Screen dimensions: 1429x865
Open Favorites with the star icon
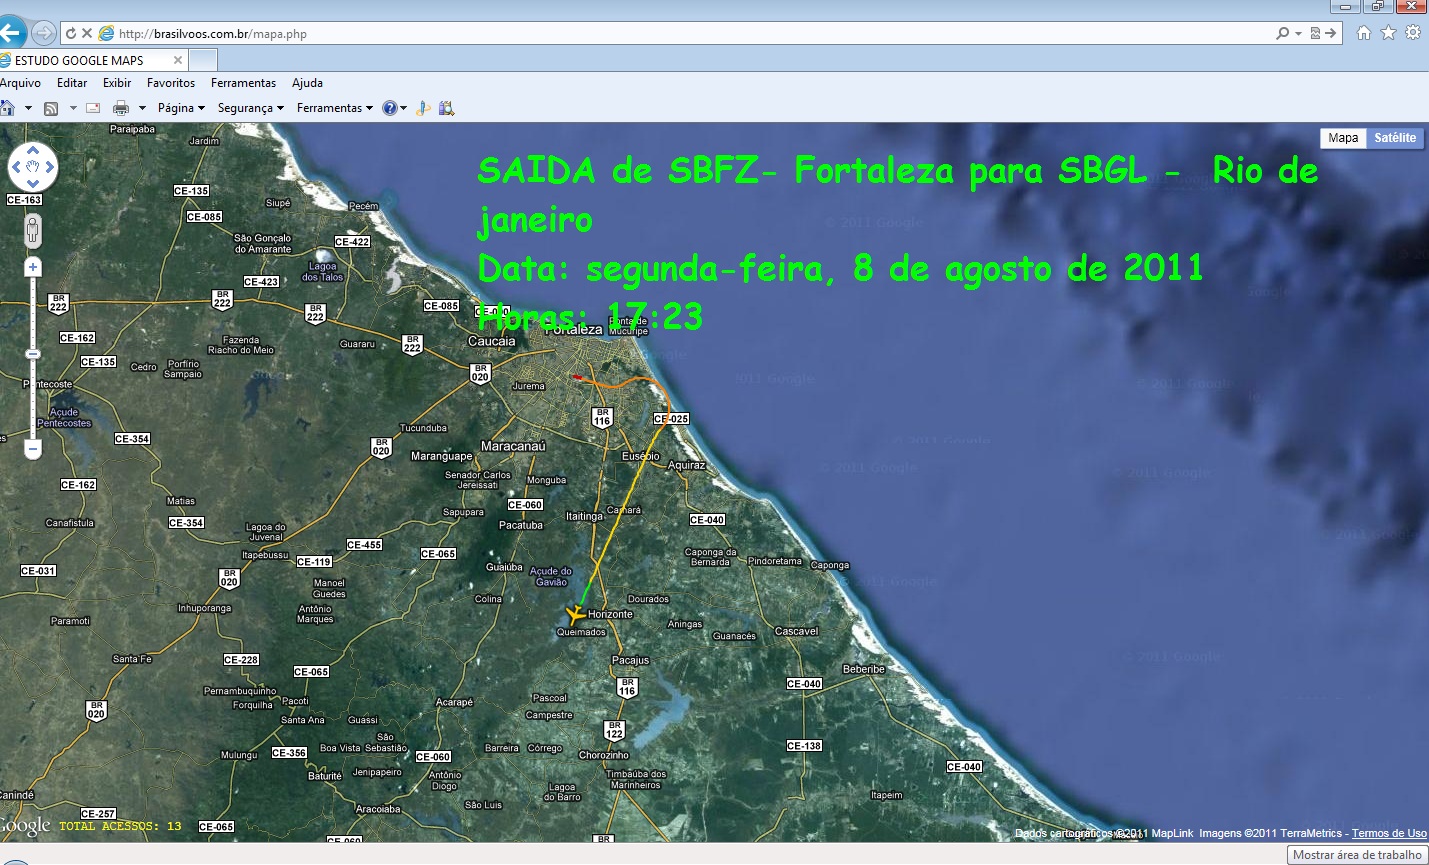pyautogui.click(x=1387, y=31)
